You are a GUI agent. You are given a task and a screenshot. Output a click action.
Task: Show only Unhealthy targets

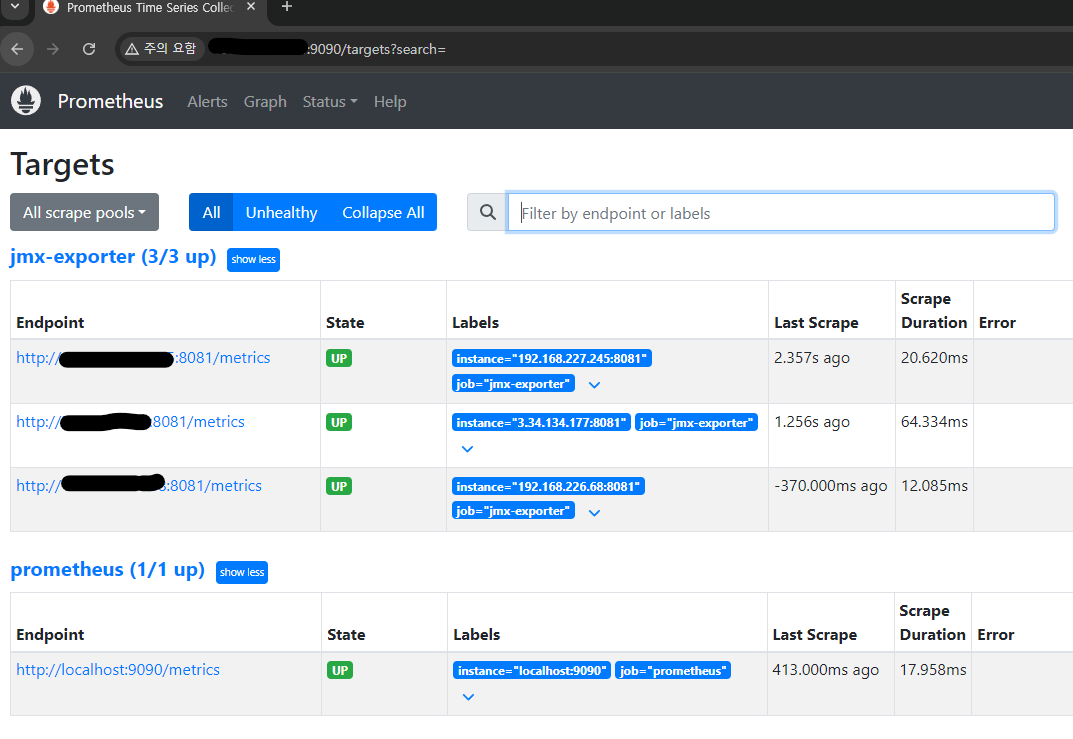pos(281,212)
